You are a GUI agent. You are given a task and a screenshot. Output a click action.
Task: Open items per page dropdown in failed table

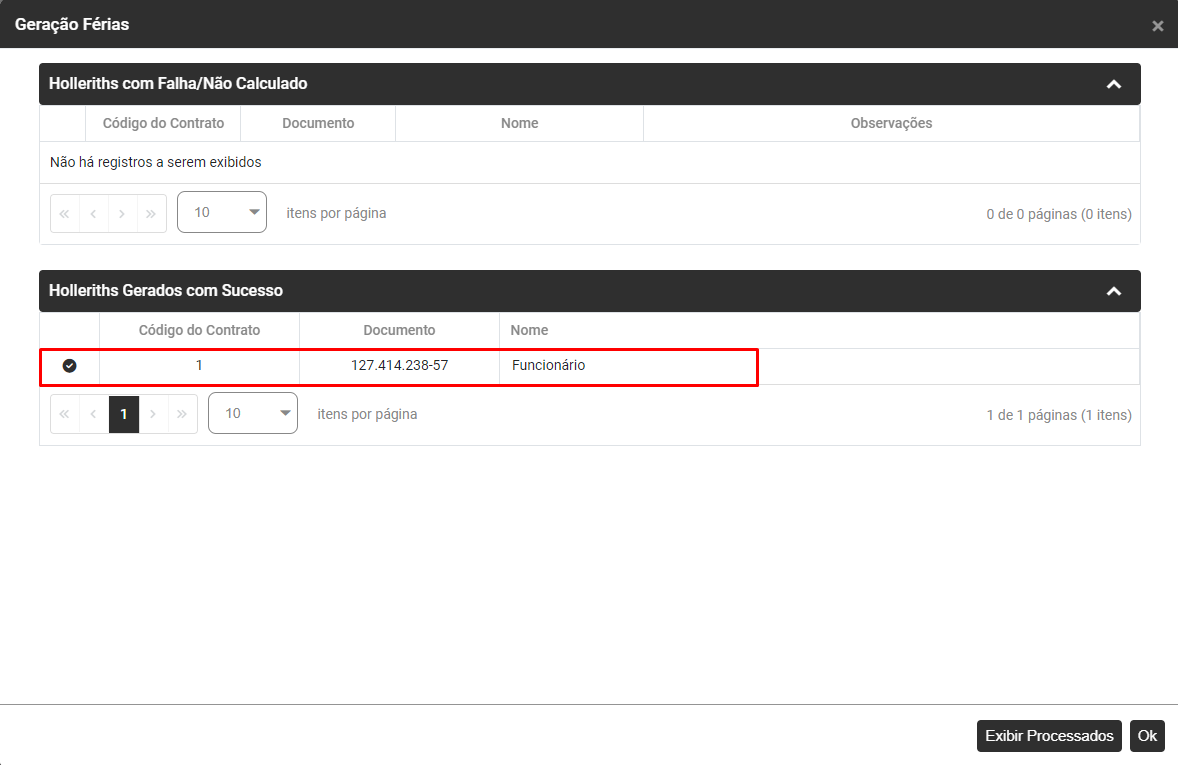222,213
